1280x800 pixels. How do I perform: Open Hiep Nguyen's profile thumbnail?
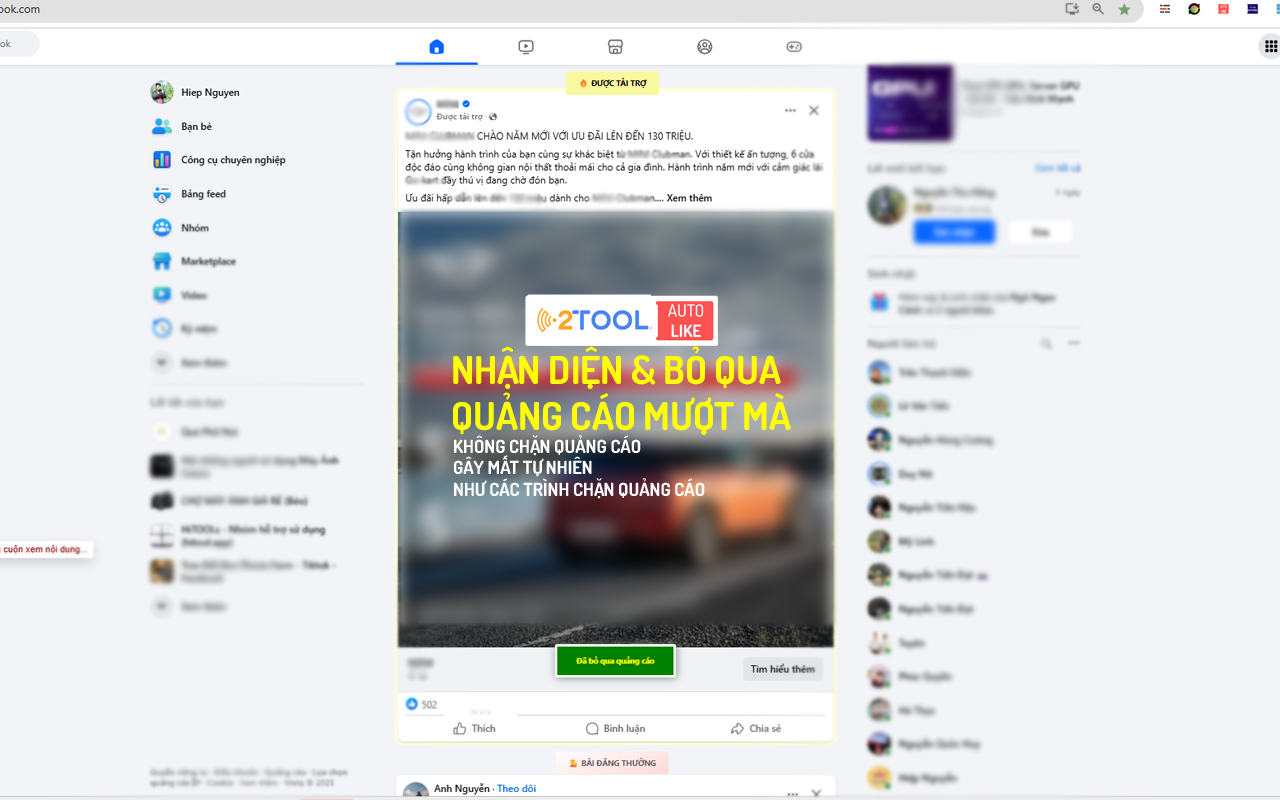click(162, 92)
